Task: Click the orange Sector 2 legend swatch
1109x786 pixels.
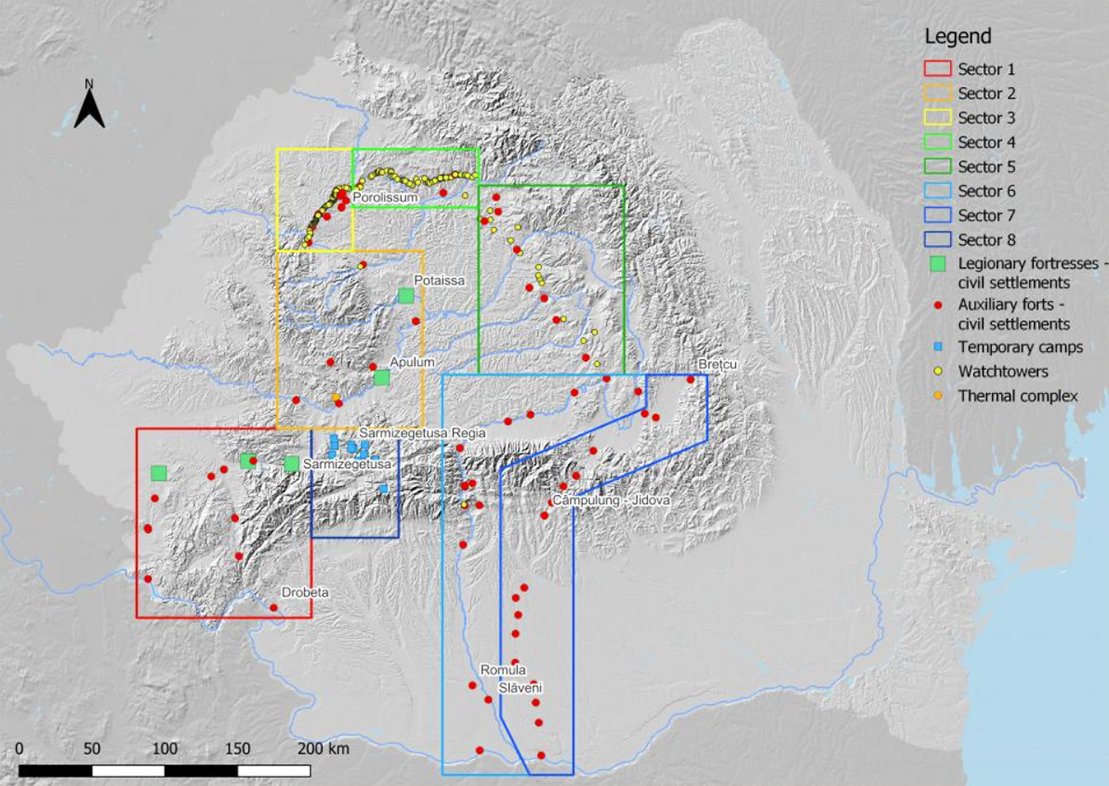Action: pos(937,93)
